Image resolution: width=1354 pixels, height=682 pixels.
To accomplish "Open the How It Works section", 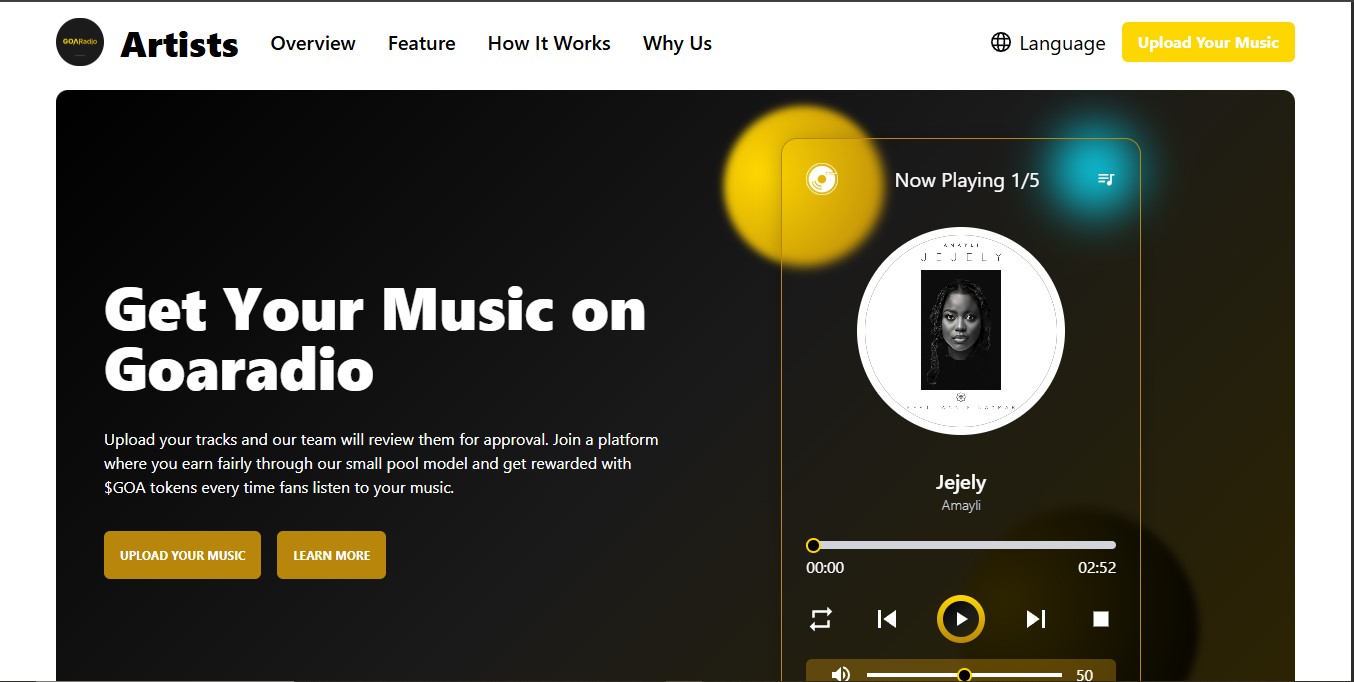I will [548, 43].
